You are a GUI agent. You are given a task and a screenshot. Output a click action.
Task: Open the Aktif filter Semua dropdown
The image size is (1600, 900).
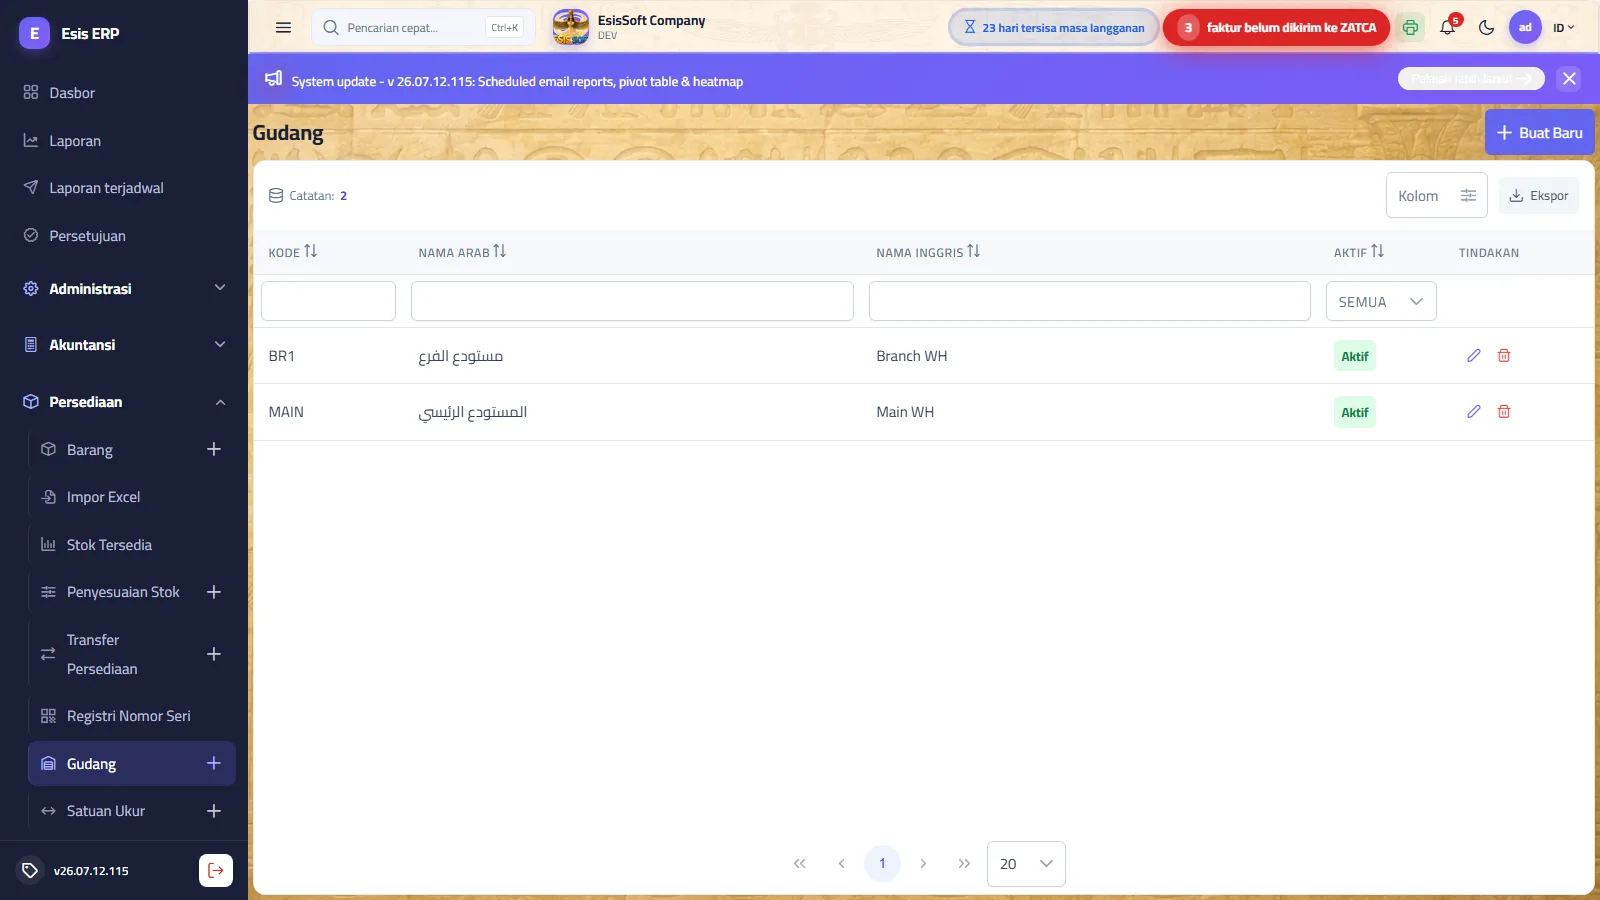(x=1381, y=301)
